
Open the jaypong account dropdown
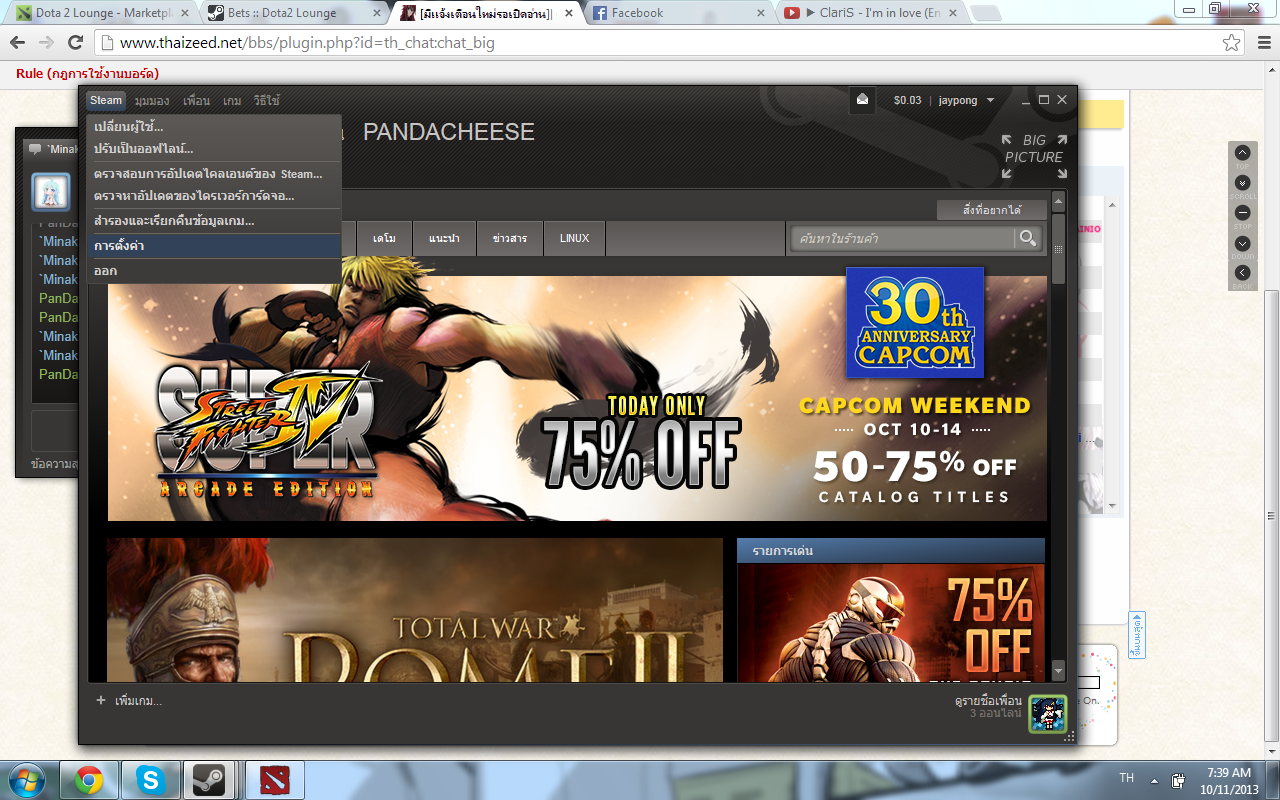(966, 100)
